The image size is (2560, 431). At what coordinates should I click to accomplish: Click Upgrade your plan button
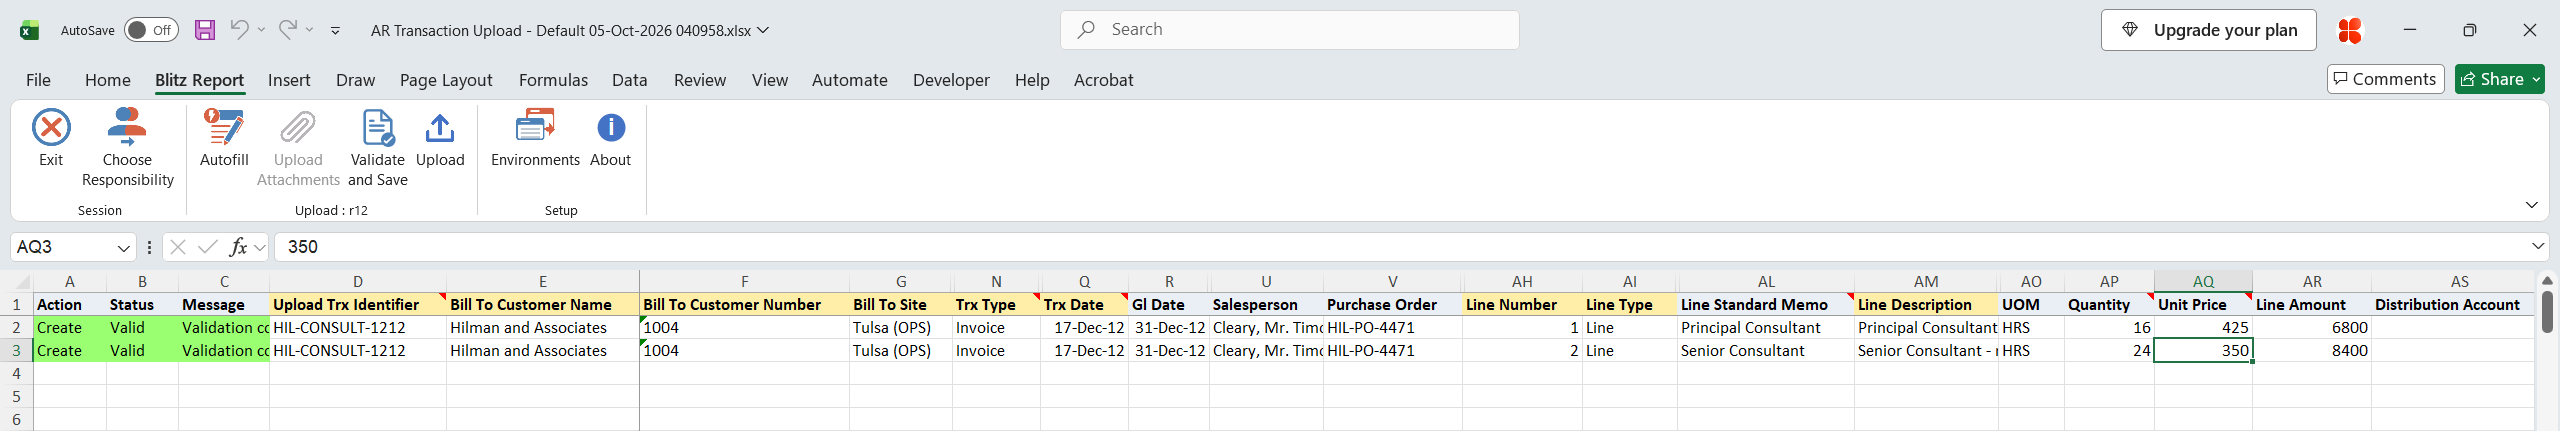click(2207, 30)
